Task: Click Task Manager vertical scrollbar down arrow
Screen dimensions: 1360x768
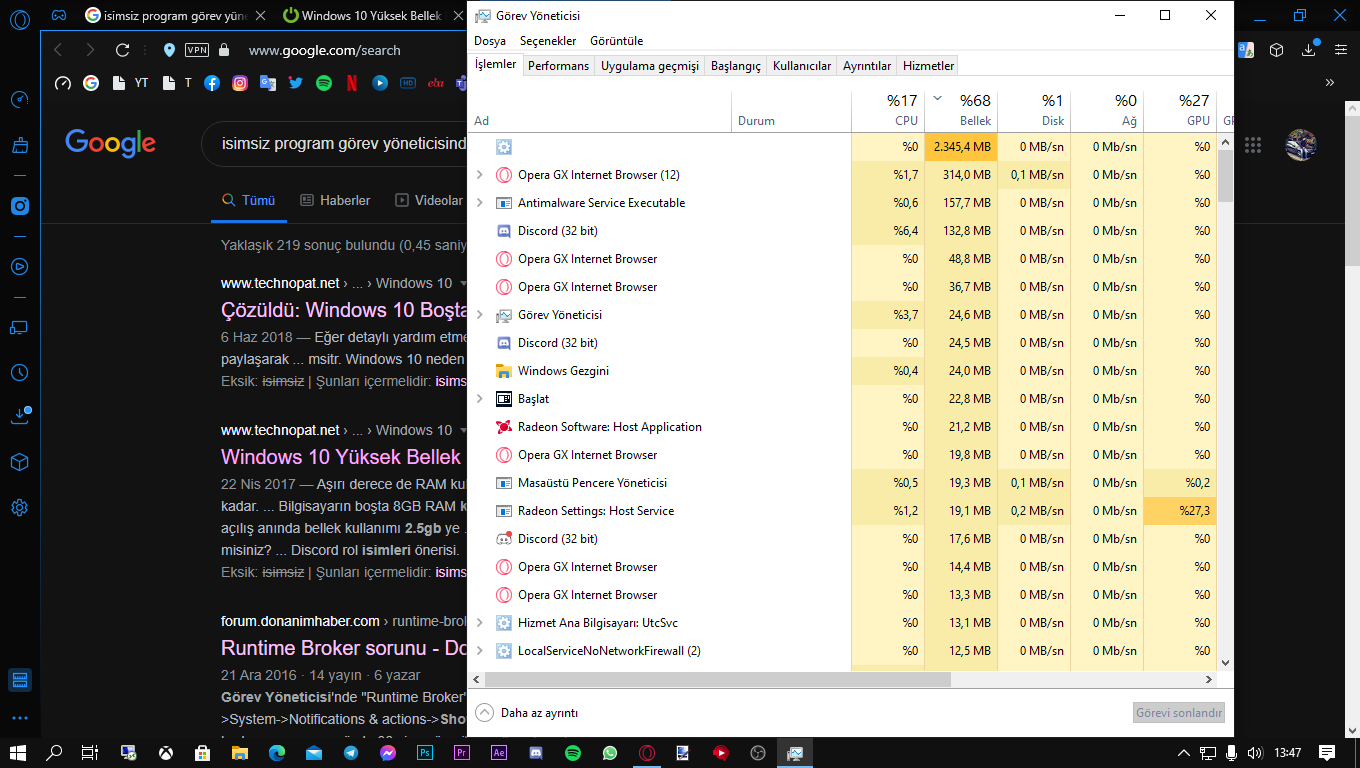Action: tap(1225, 662)
